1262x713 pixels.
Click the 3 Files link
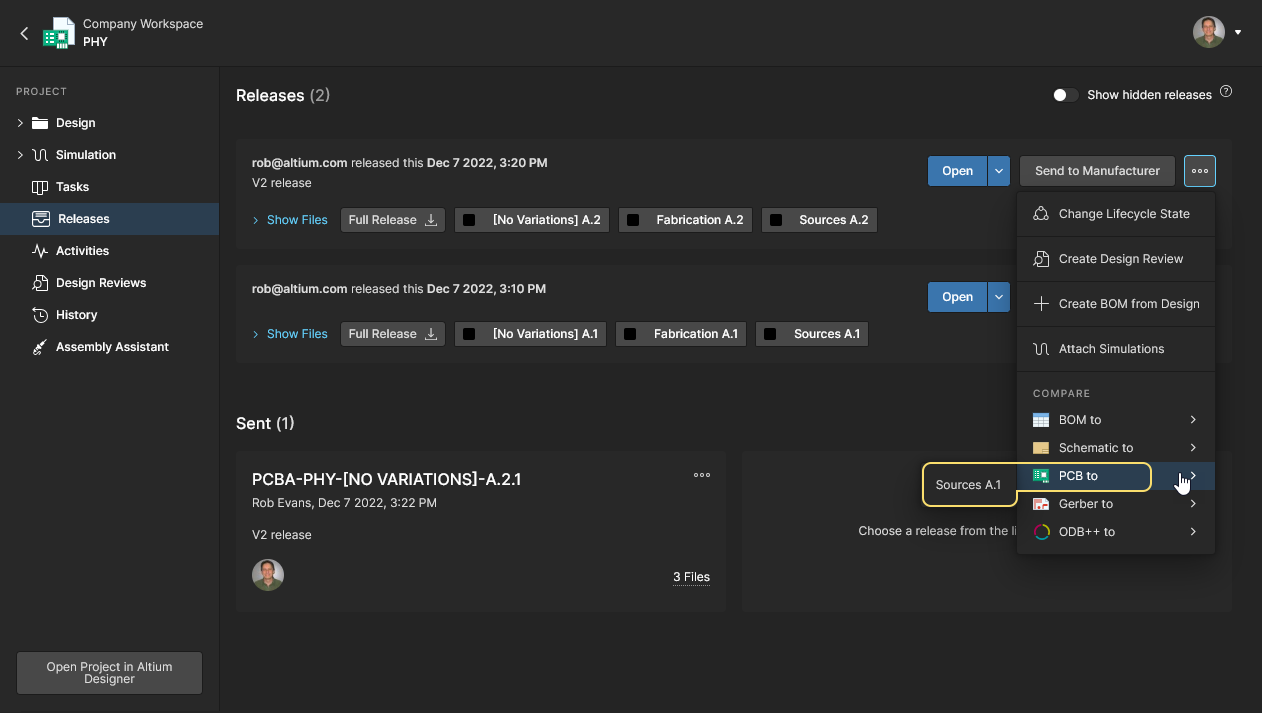tap(691, 577)
